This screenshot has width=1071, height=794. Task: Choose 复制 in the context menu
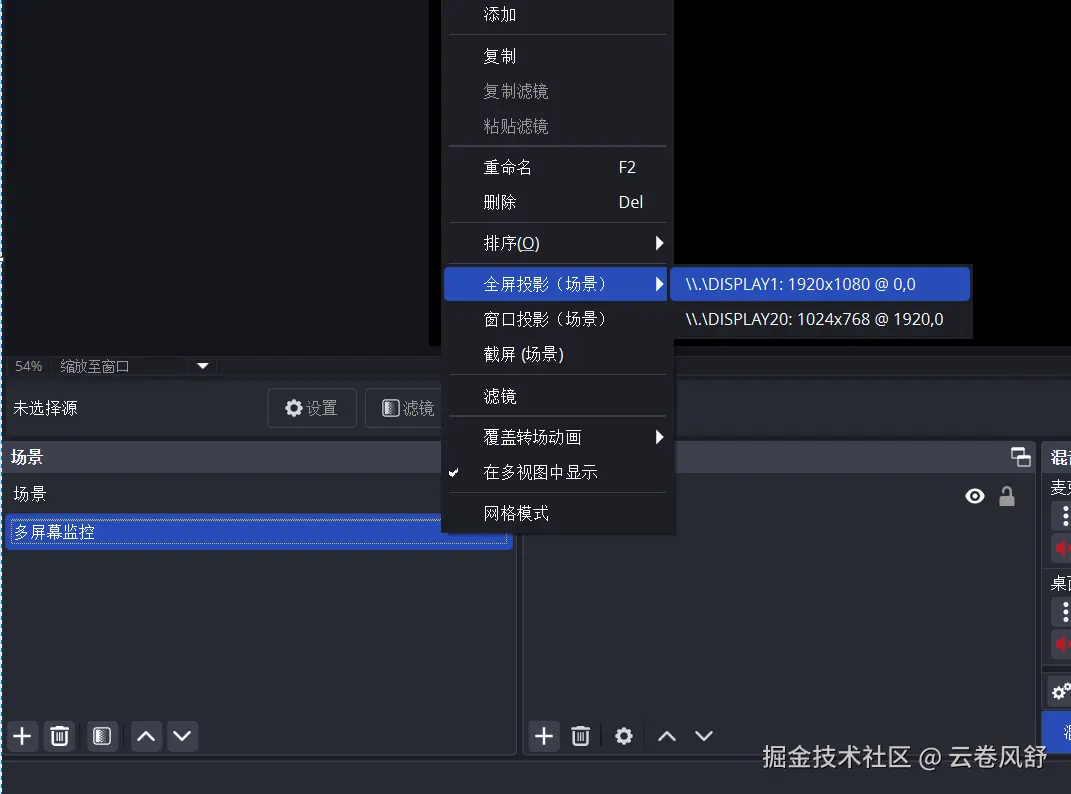[x=557, y=56]
